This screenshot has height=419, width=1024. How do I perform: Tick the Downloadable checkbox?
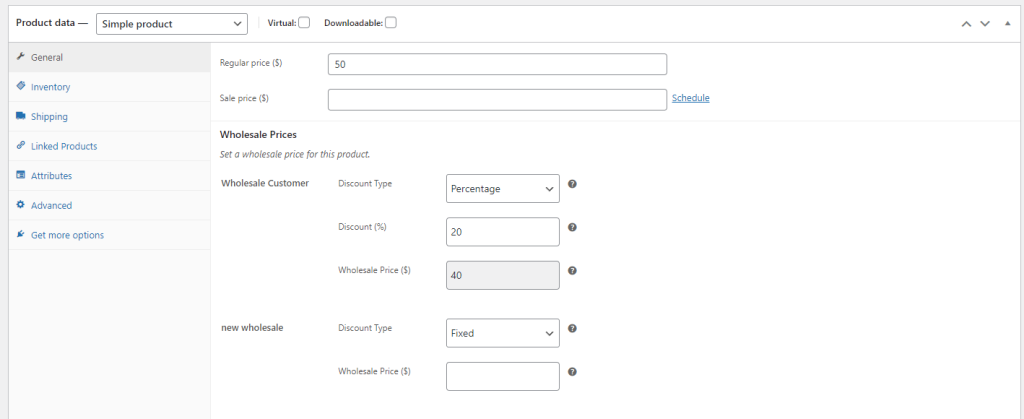pos(391,23)
